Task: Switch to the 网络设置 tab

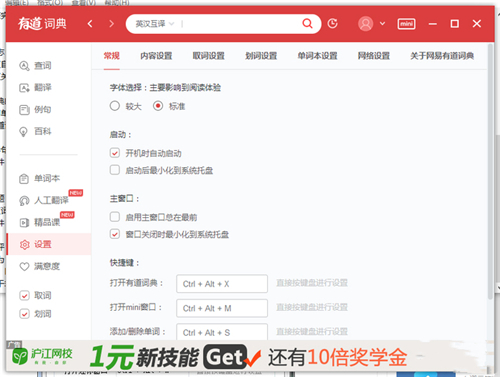Action: [x=374, y=56]
